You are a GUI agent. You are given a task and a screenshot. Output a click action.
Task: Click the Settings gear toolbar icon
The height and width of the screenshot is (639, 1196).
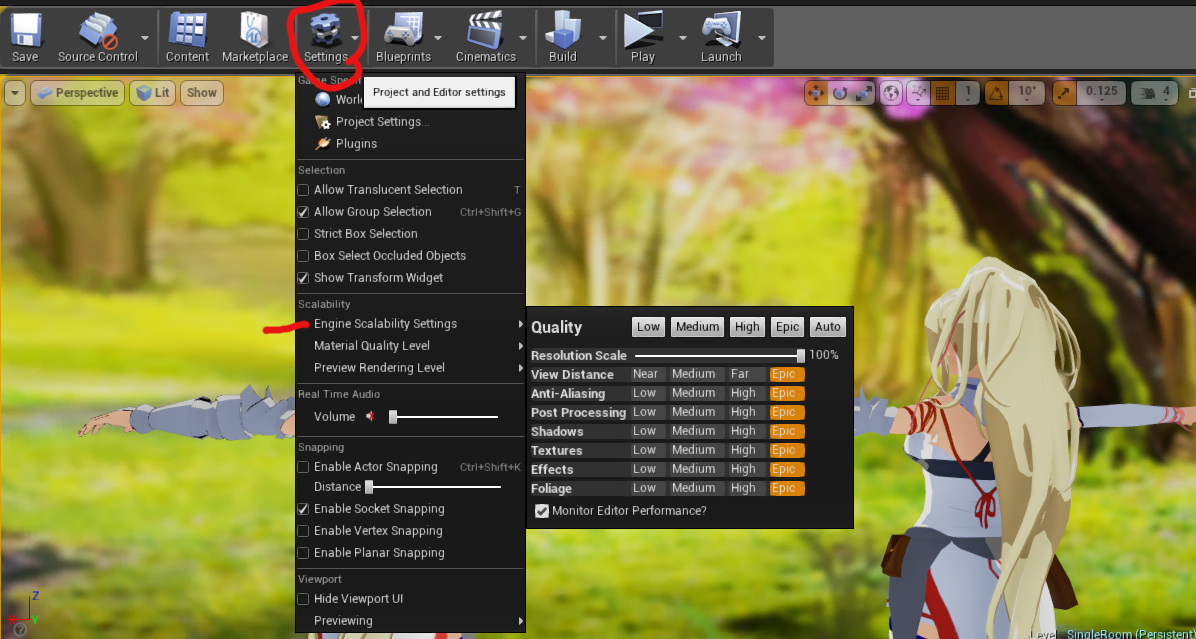tap(325, 31)
